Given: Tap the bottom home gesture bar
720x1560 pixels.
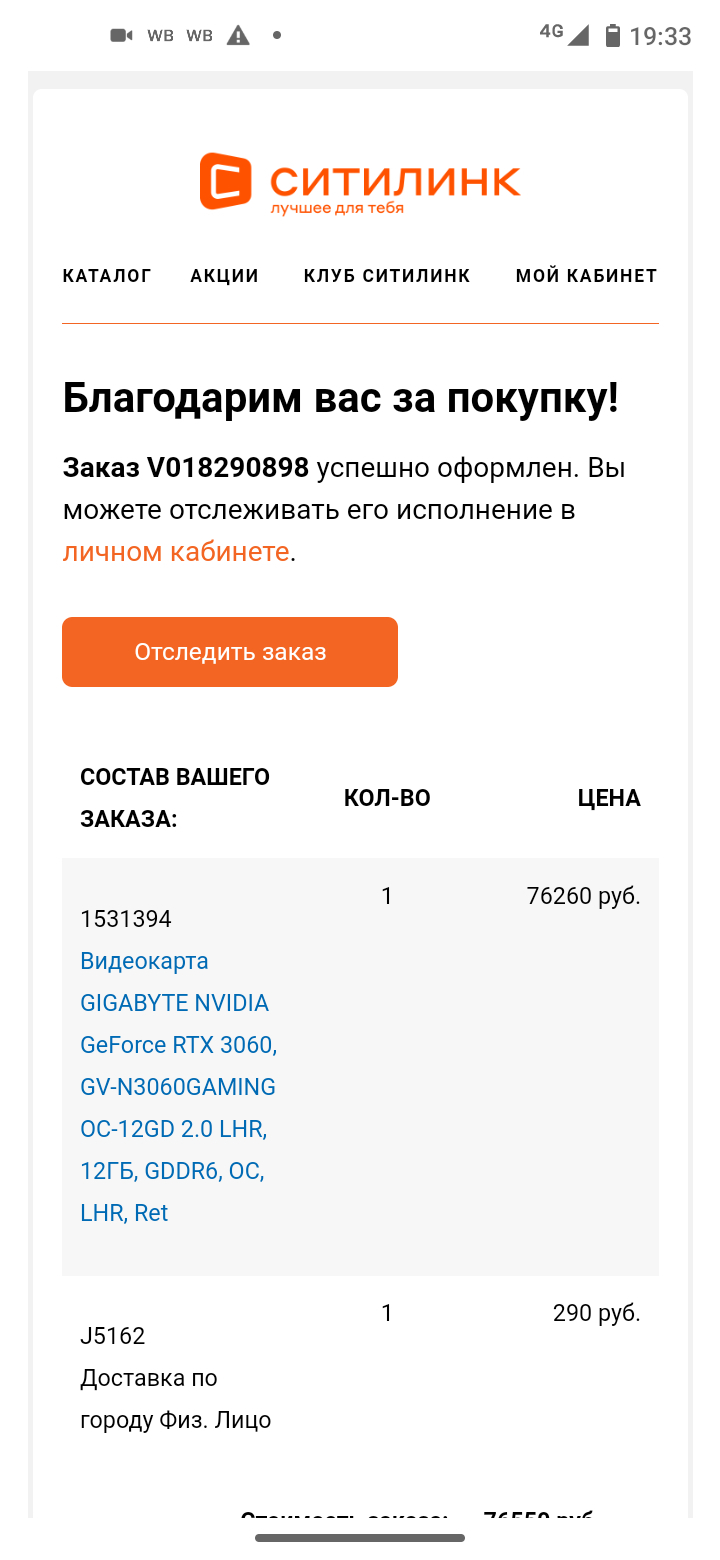Looking at the screenshot, I should pos(360,1537).
